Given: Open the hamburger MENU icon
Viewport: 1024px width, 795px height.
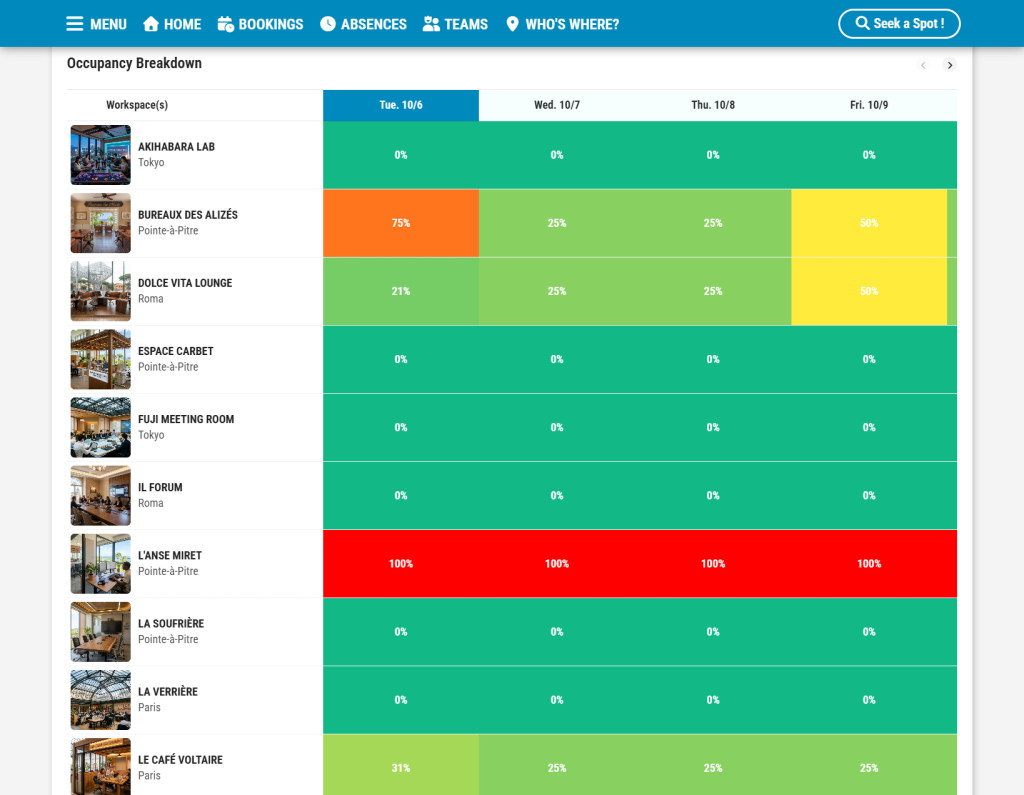Looking at the screenshot, I should (74, 24).
